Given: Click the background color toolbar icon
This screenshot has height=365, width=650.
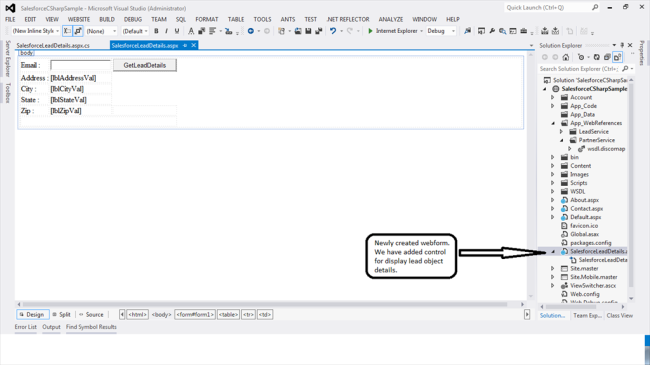Looking at the screenshot, I should pos(201,31).
